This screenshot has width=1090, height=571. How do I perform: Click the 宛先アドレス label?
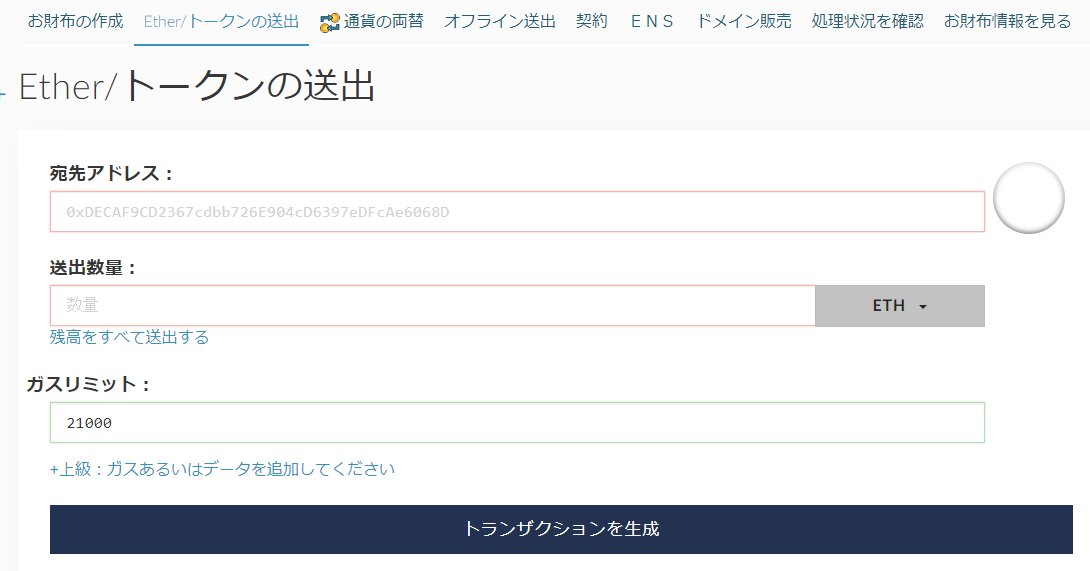click(x=111, y=173)
